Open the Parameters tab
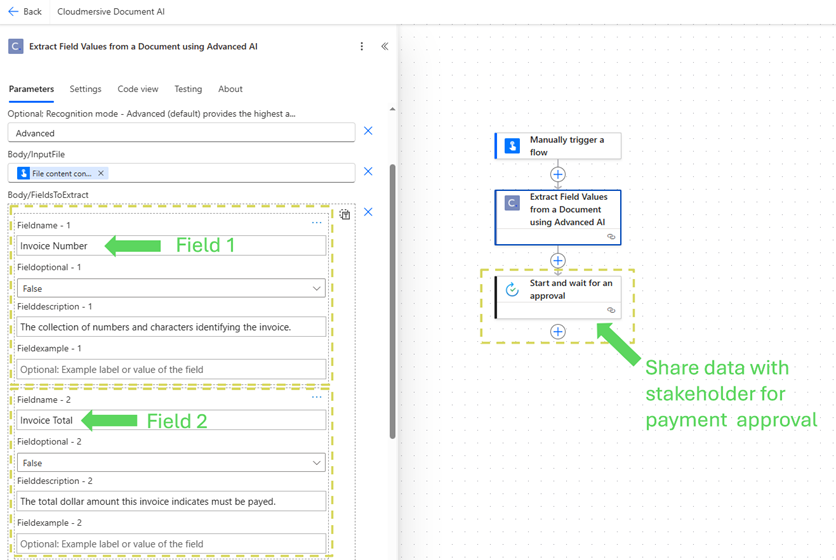 (31, 89)
